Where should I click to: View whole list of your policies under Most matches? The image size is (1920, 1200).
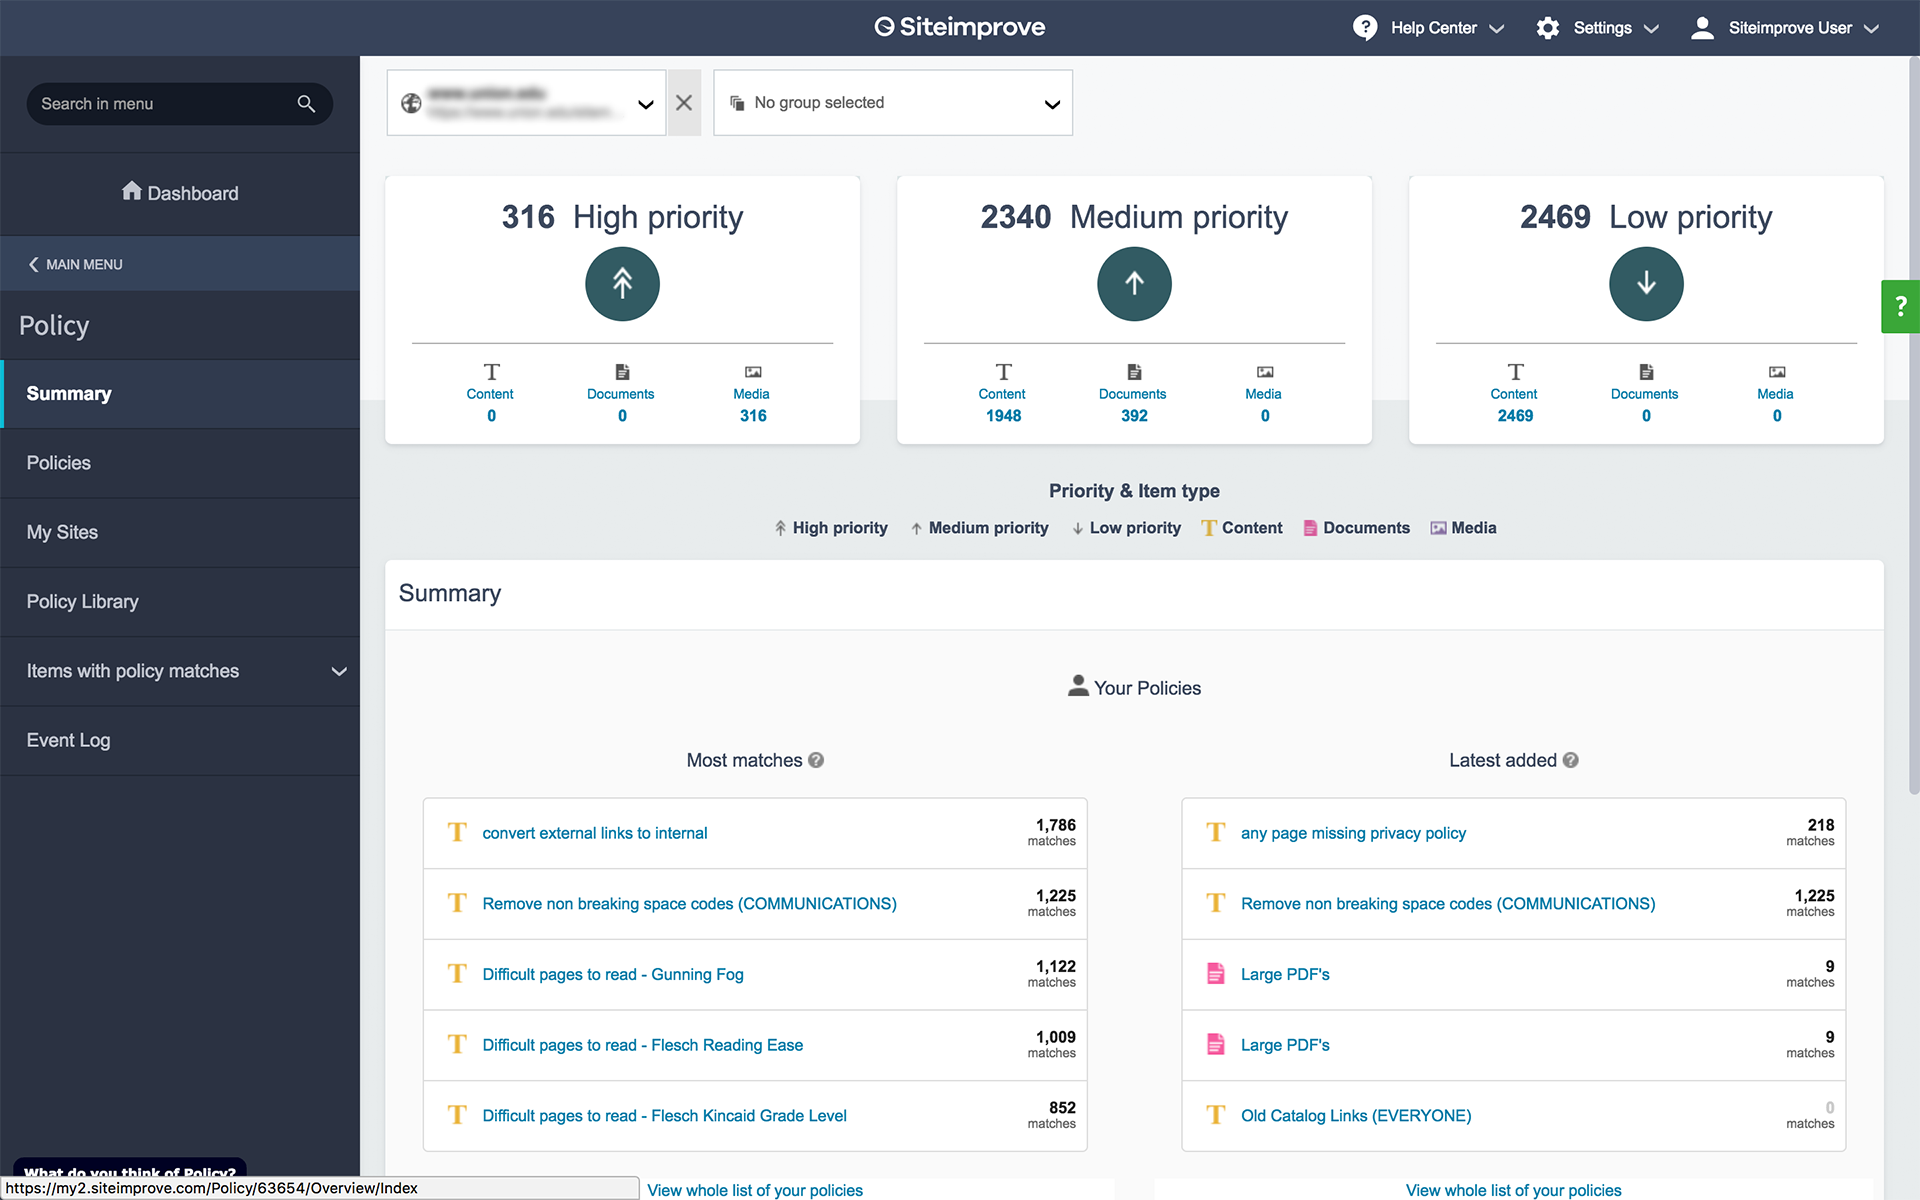tap(754, 1190)
